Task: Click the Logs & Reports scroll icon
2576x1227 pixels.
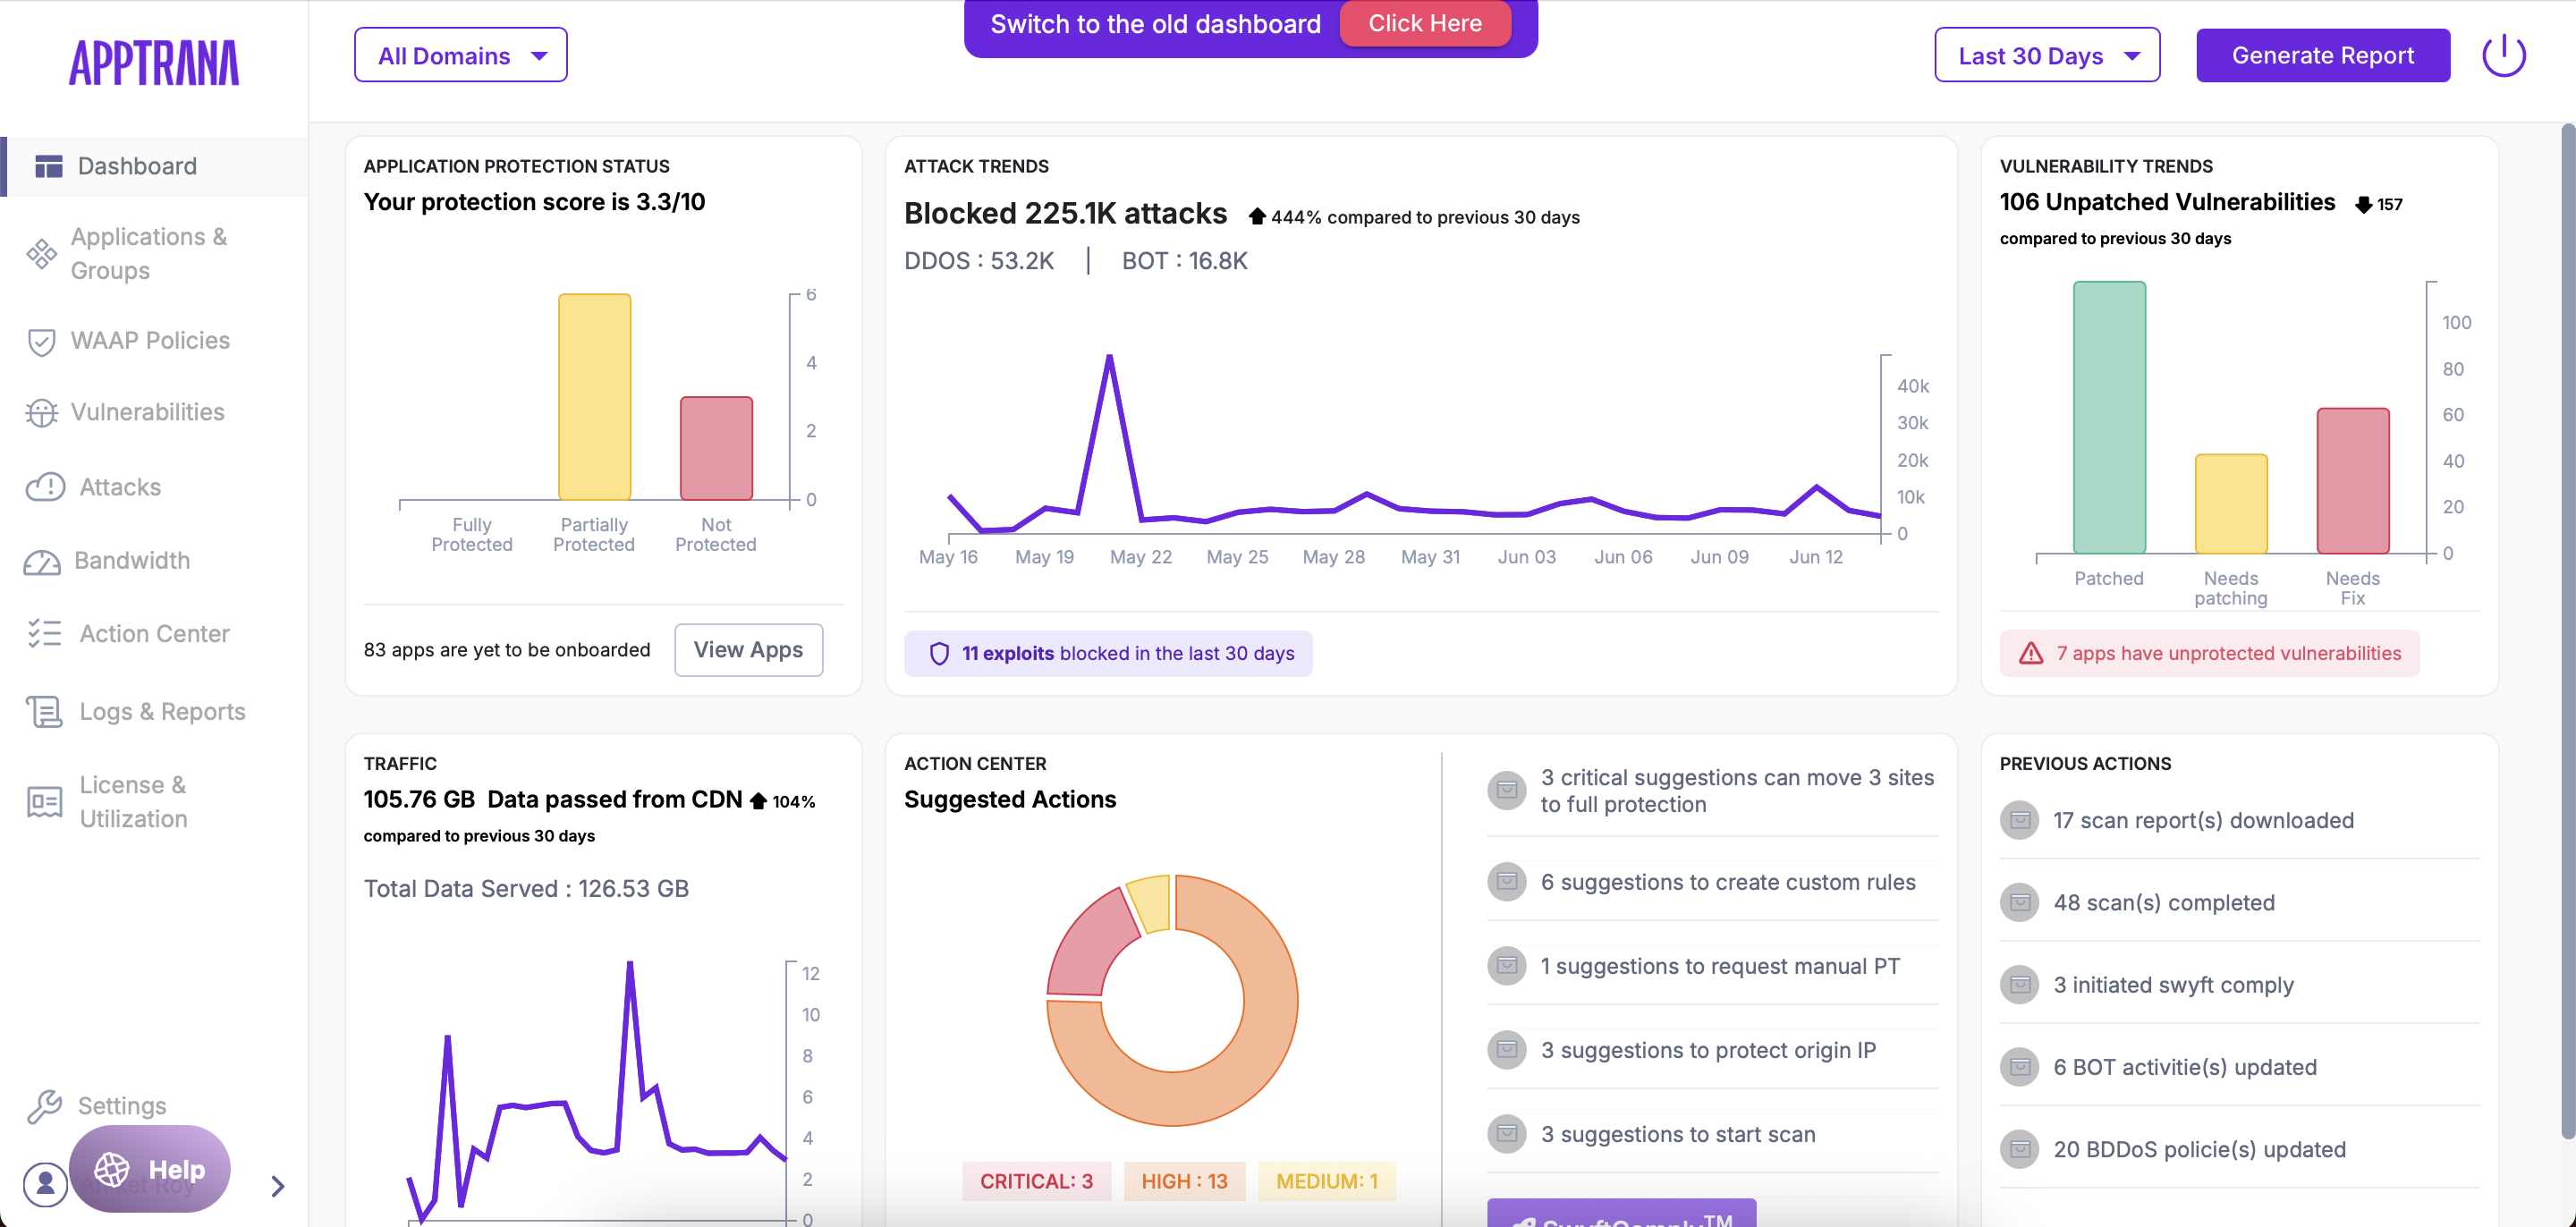Action: [x=44, y=712]
